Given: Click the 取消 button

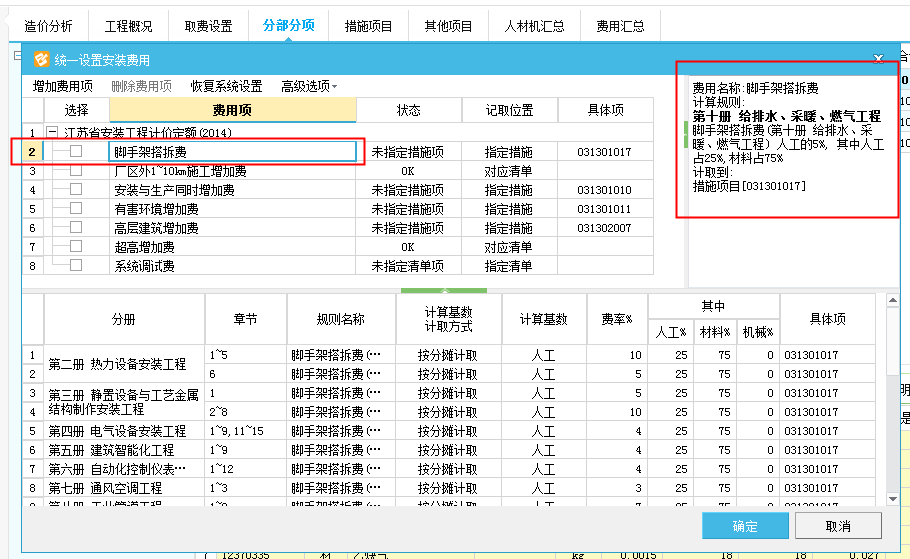Looking at the screenshot, I should 837,526.
